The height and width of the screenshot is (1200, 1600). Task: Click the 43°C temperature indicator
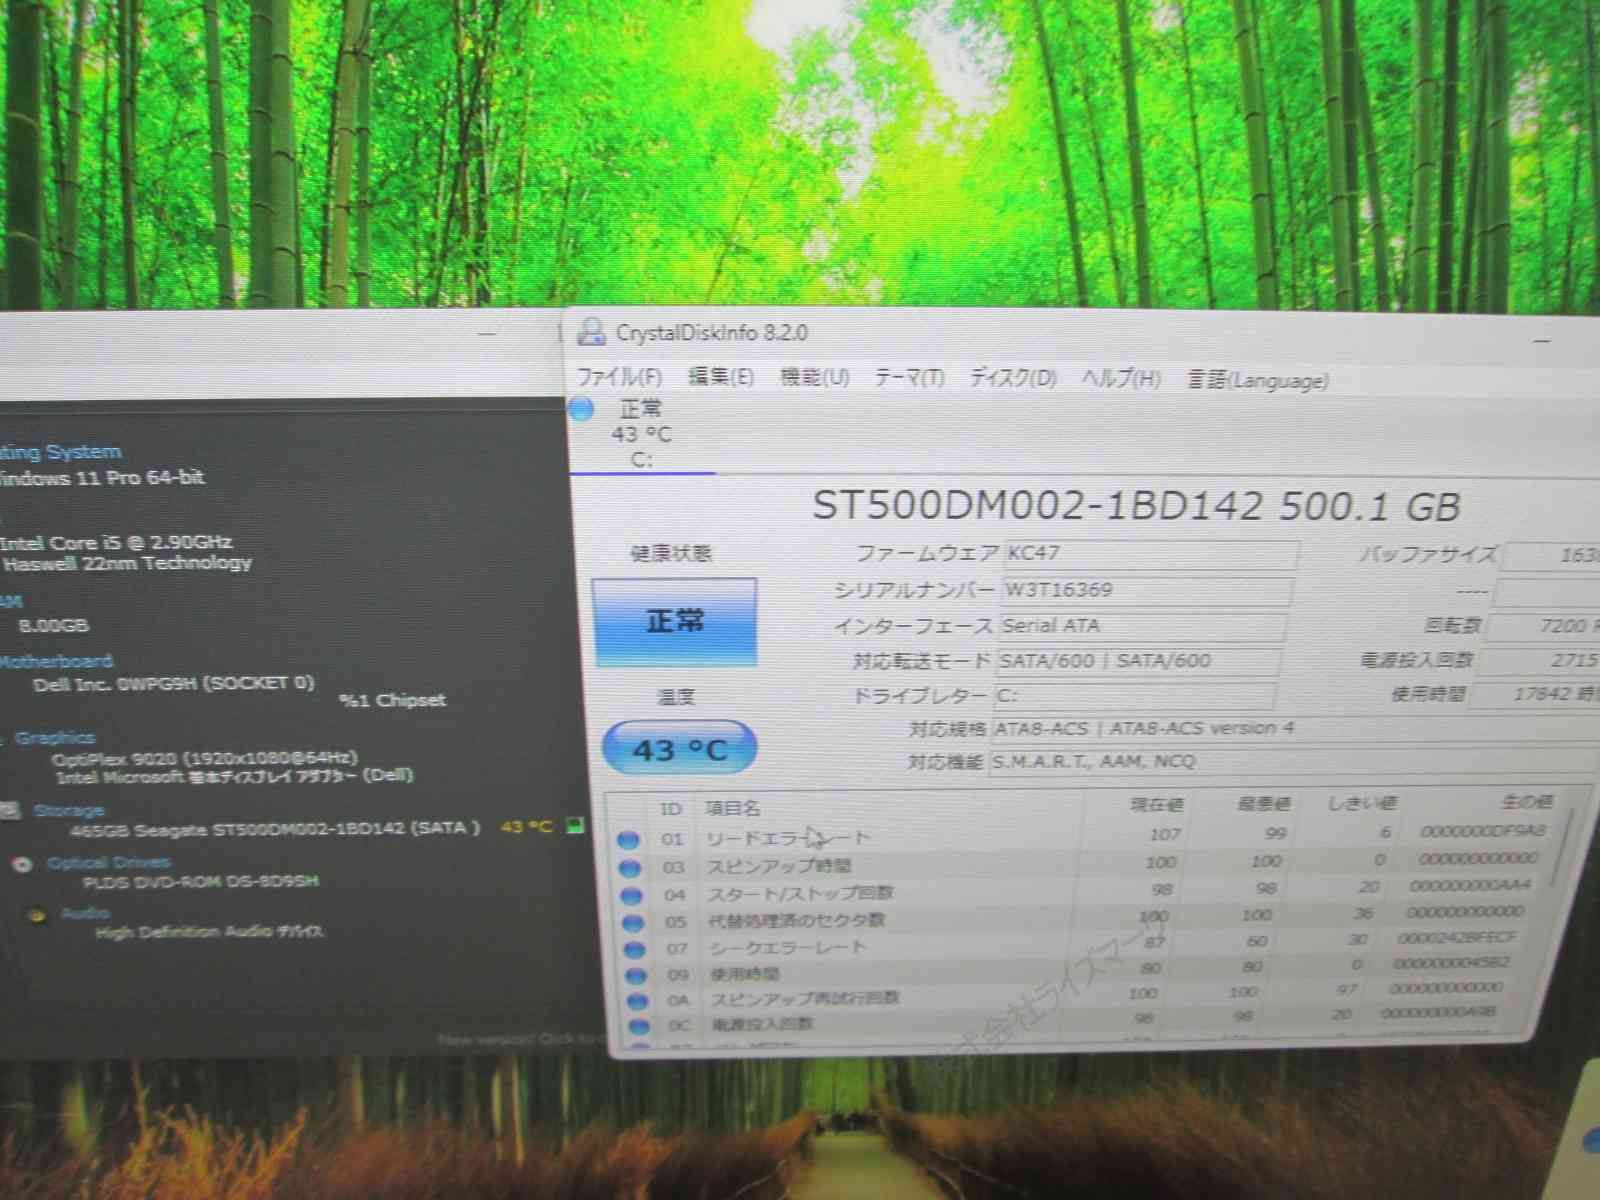[x=678, y=747]
